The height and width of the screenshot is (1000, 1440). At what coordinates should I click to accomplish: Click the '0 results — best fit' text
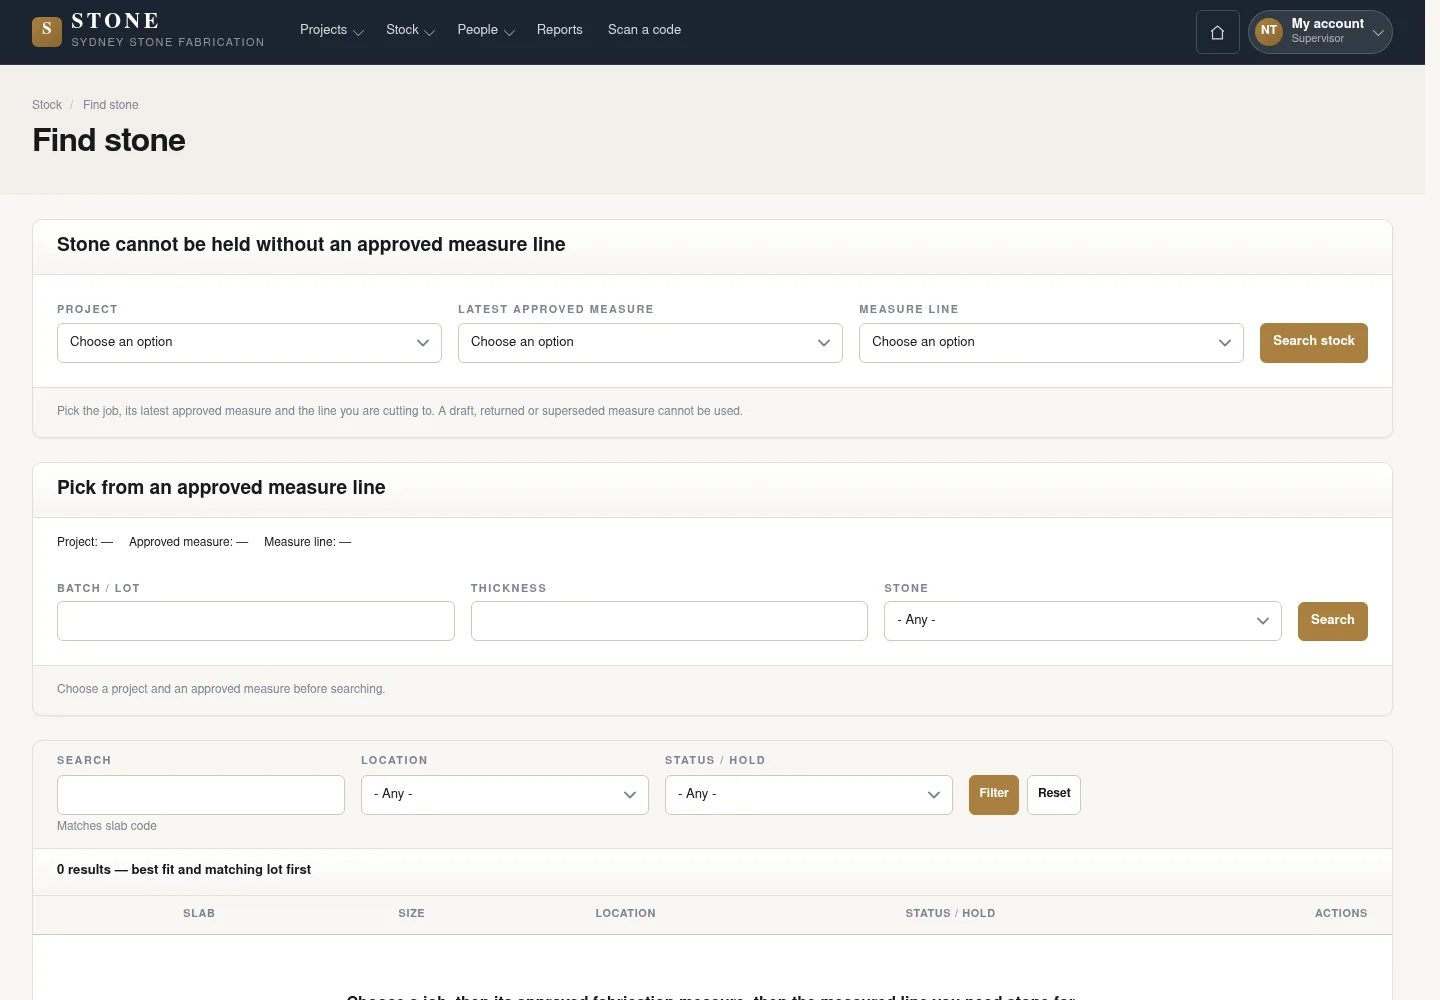[x=184, y=870]
